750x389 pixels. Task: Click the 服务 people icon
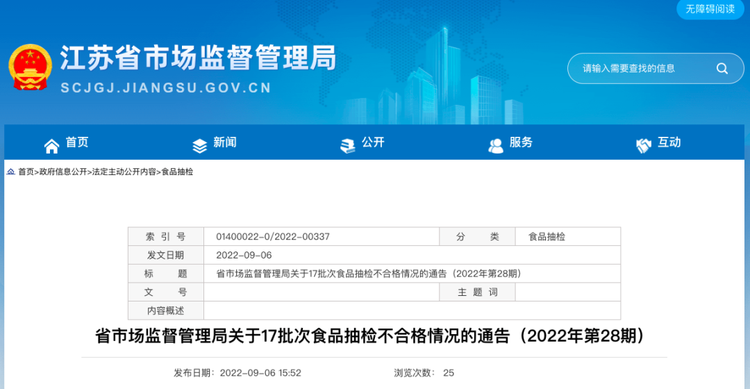[x=496, y=146]
